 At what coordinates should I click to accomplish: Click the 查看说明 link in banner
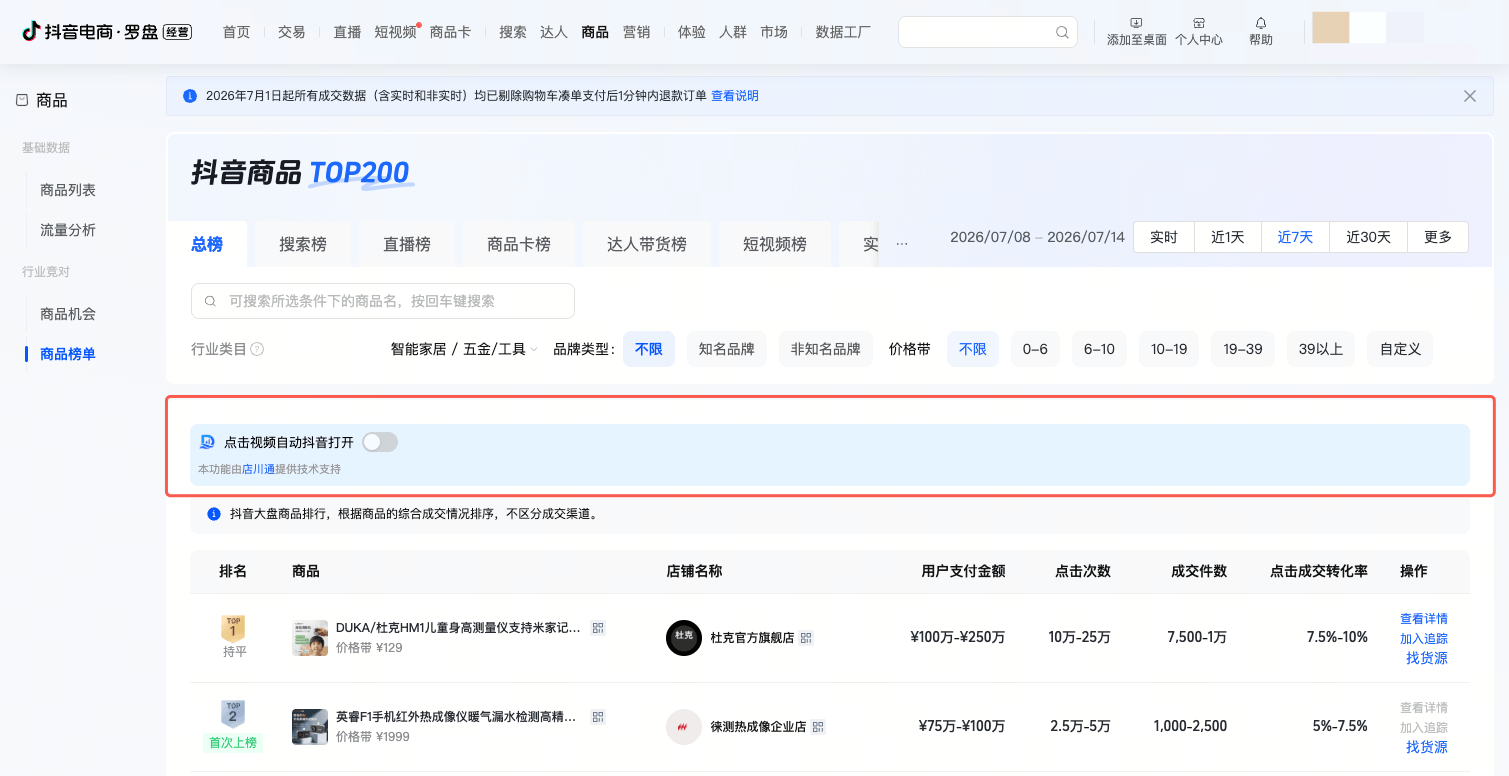735,96
